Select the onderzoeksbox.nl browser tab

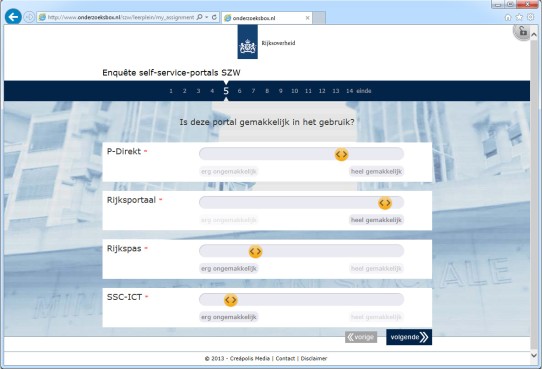click(267, 18)
